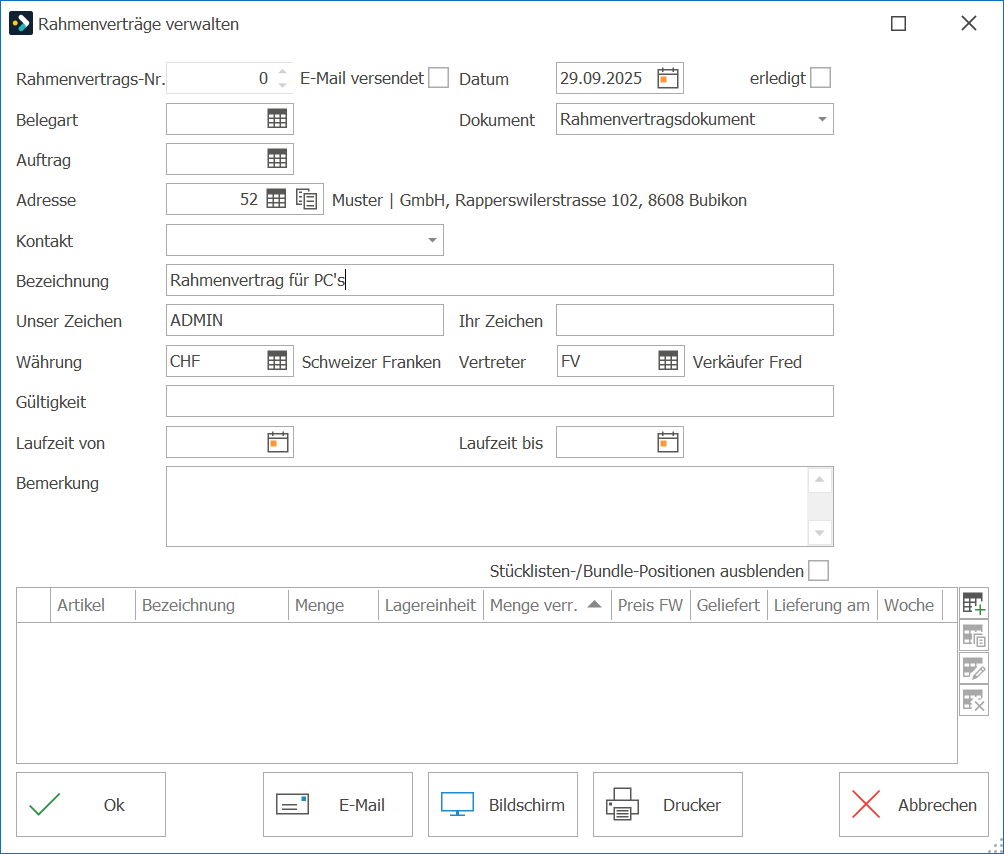
Task: Close the Rahmenverträge verwalten window
Action: [969, 24]
